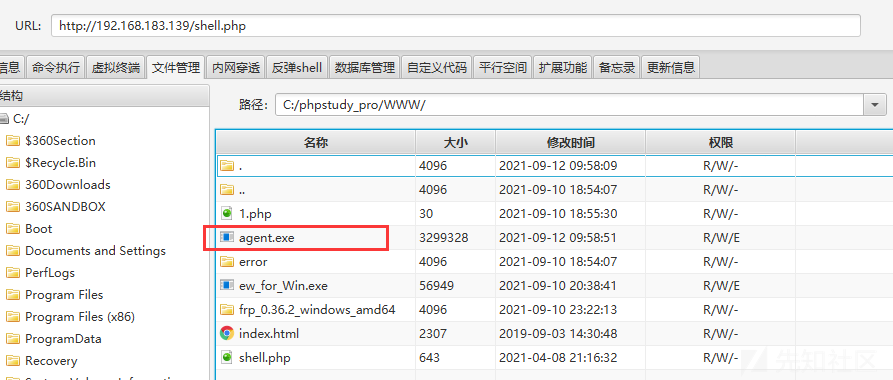Image resolution: width=893 pixels, height=380 pixels.
Task: Click the size cell 3299328
Action: click(x=444, y=238)
